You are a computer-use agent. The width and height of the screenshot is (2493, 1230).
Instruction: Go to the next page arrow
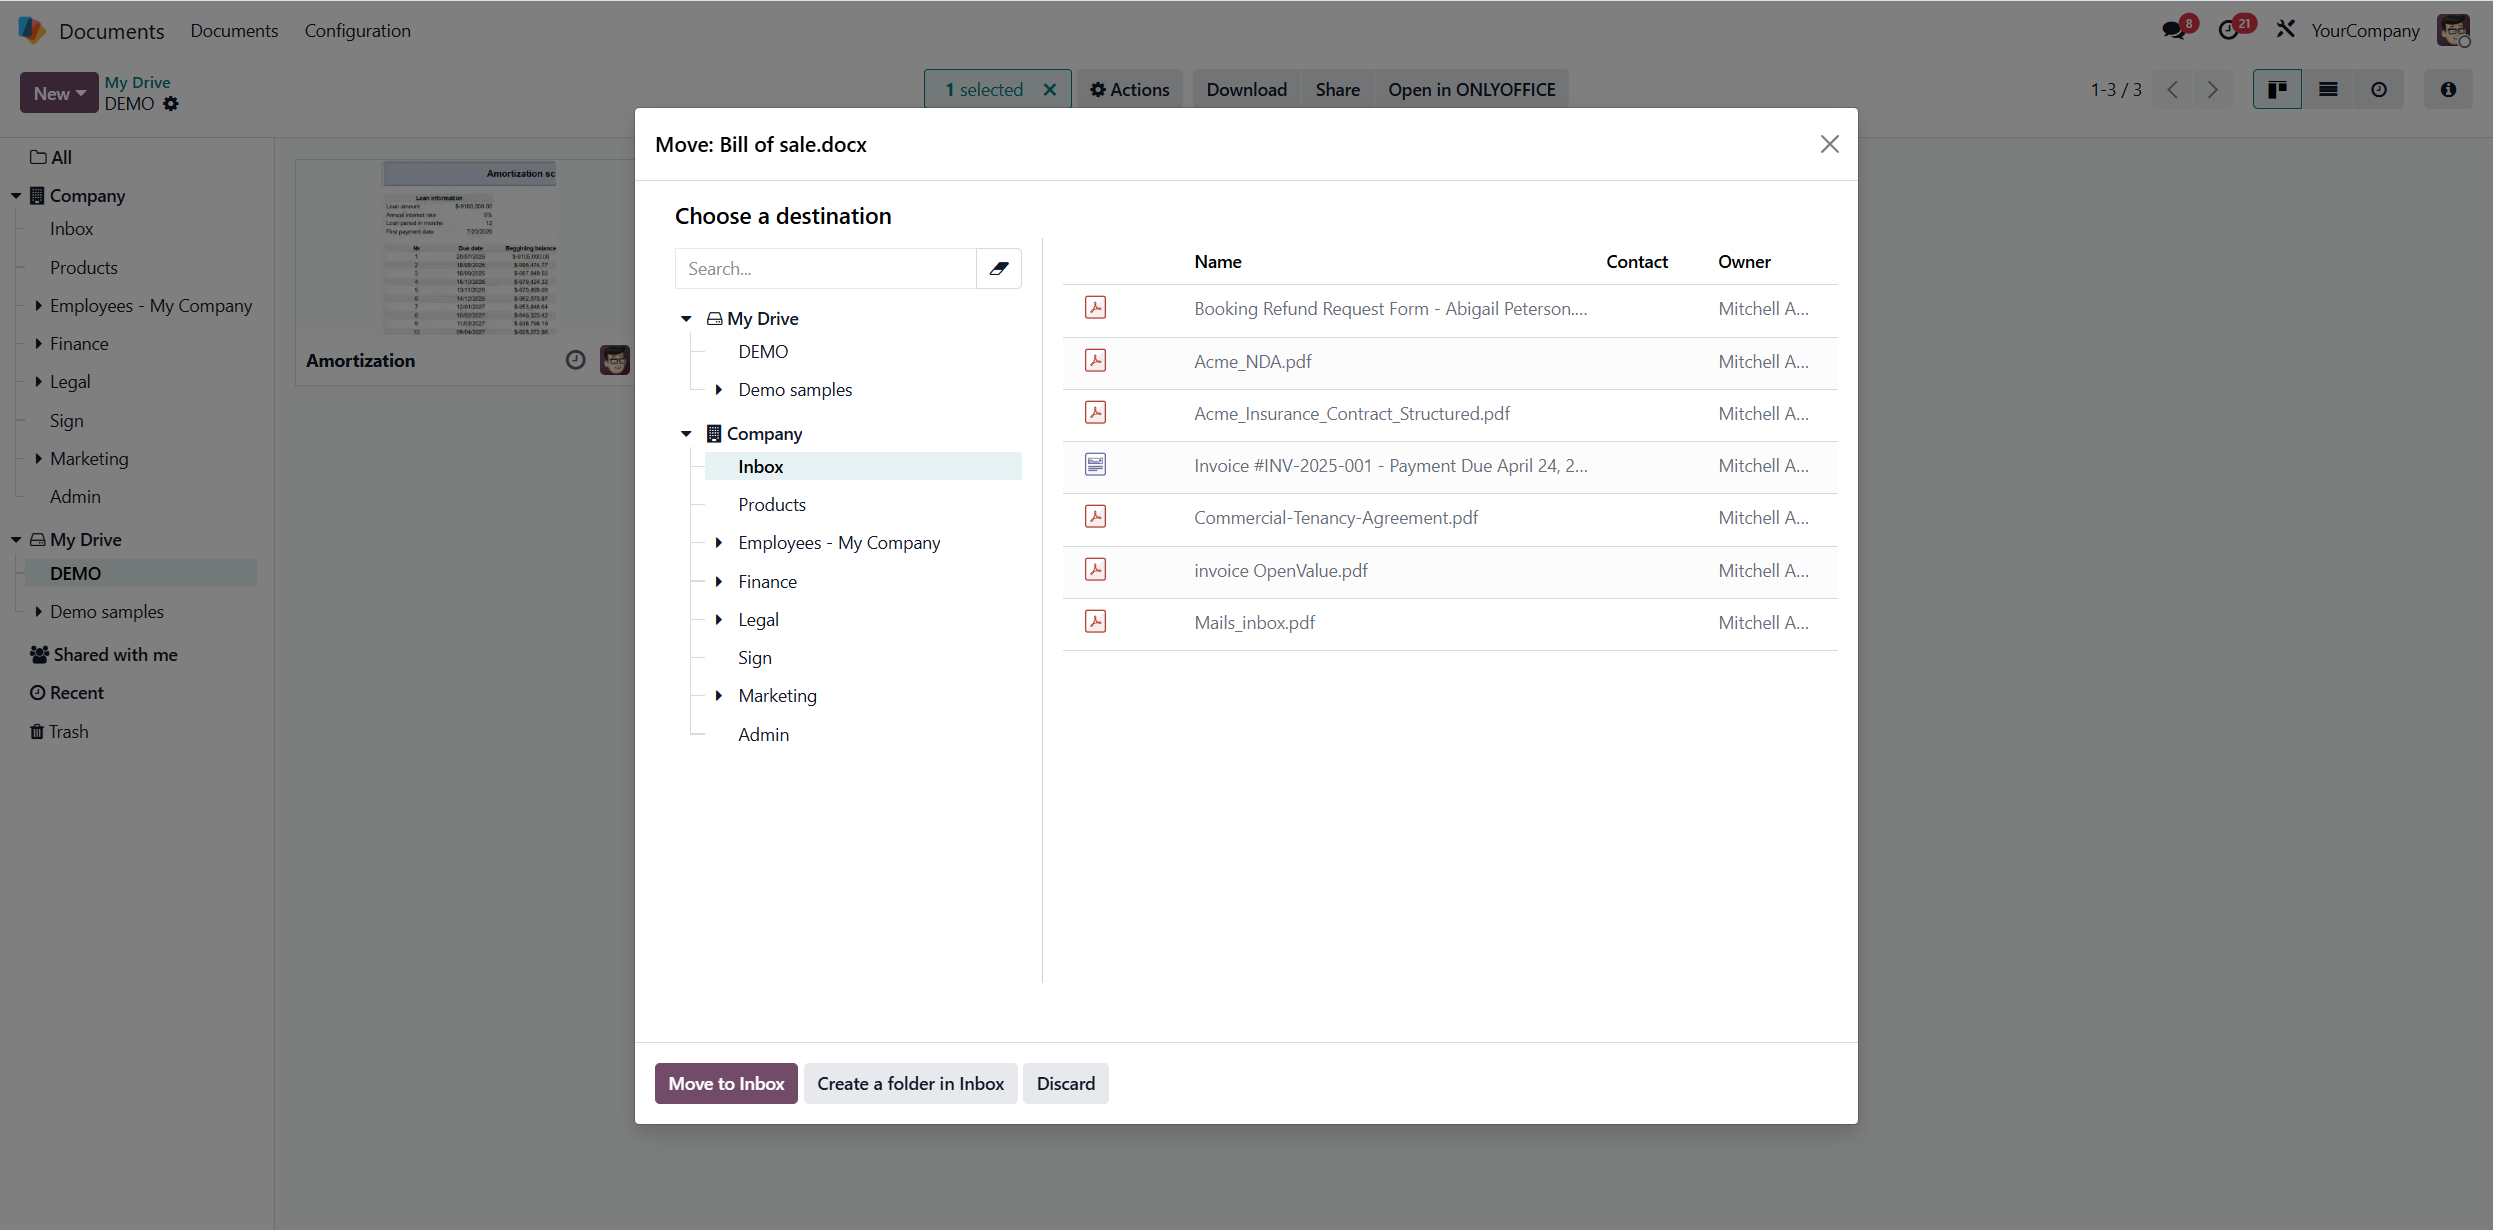point(2212,89)
